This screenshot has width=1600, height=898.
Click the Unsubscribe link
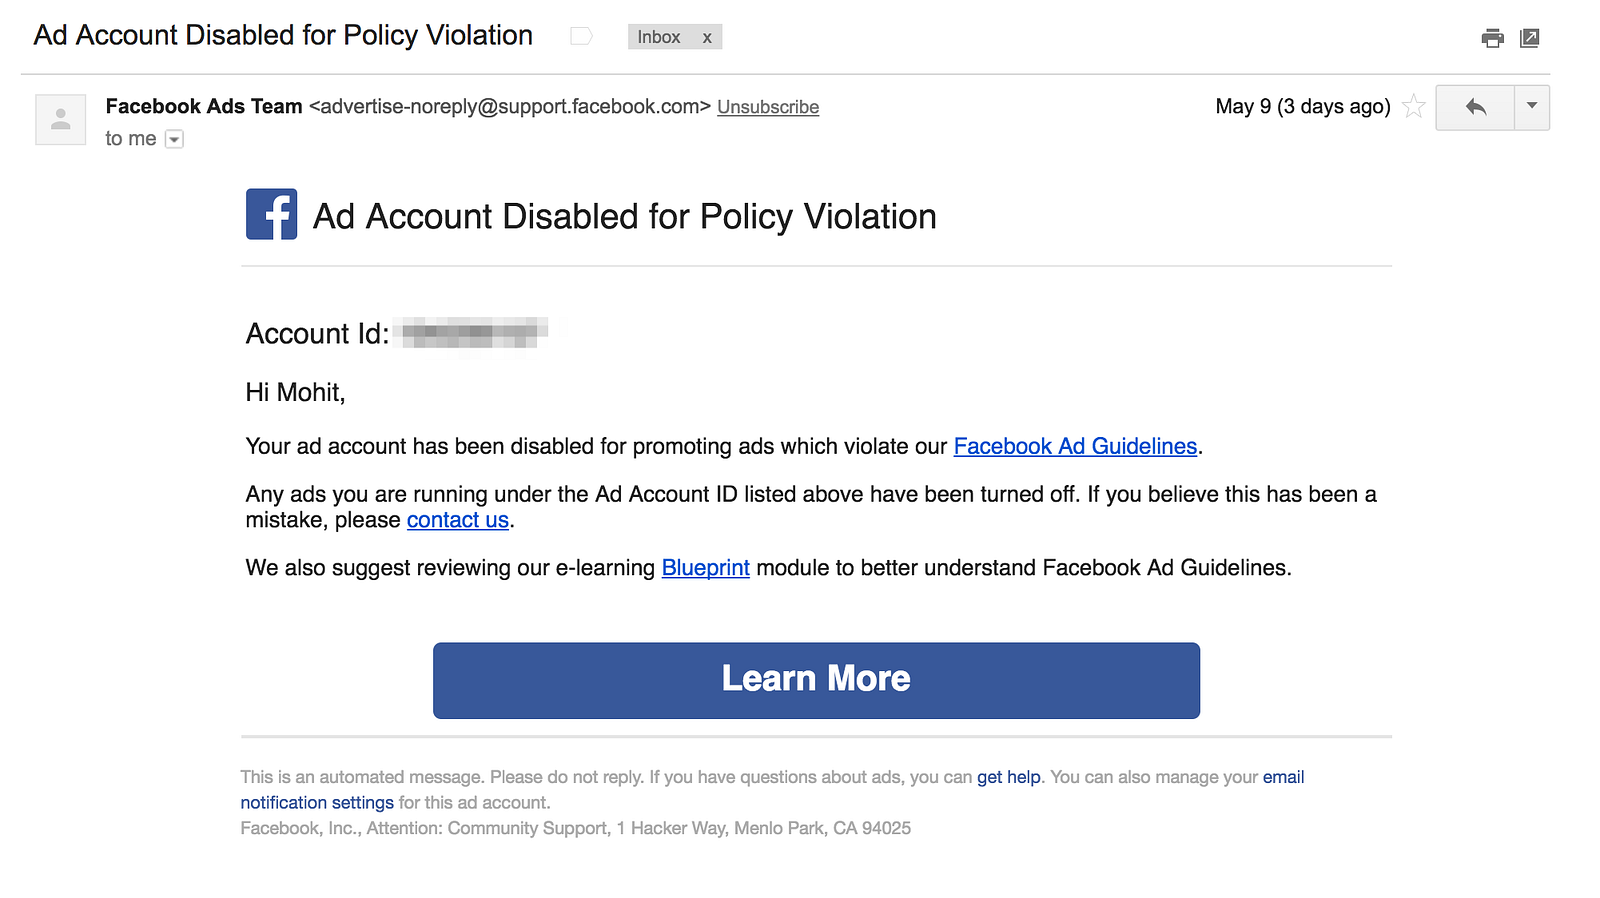click(x=767, y=107)
